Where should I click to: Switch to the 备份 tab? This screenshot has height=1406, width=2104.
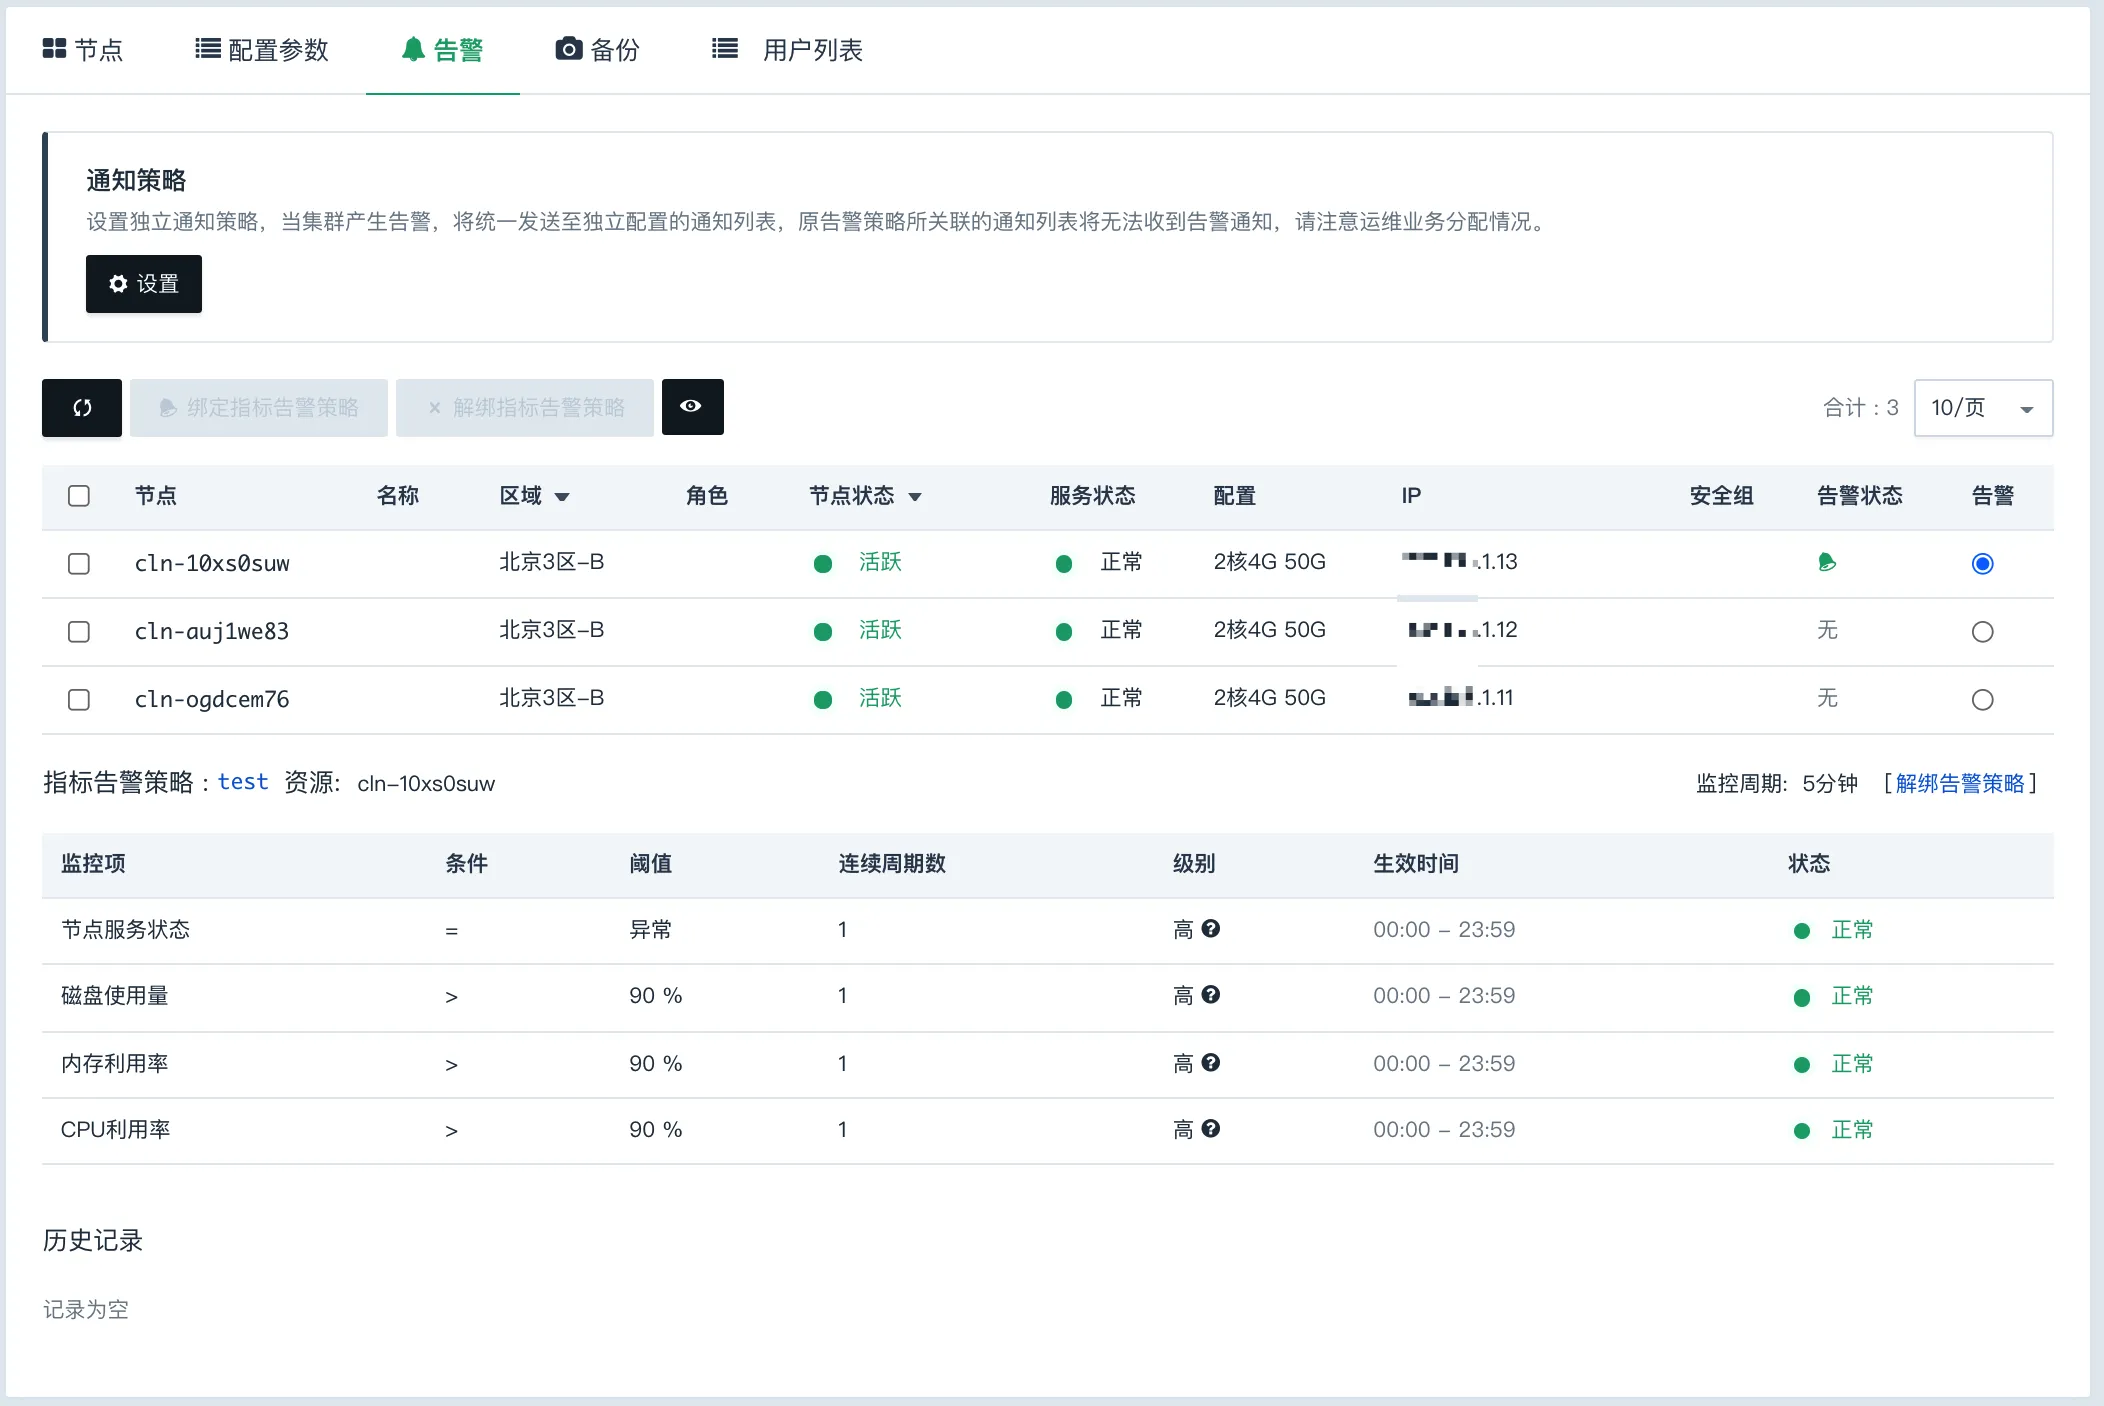point(598,49)
